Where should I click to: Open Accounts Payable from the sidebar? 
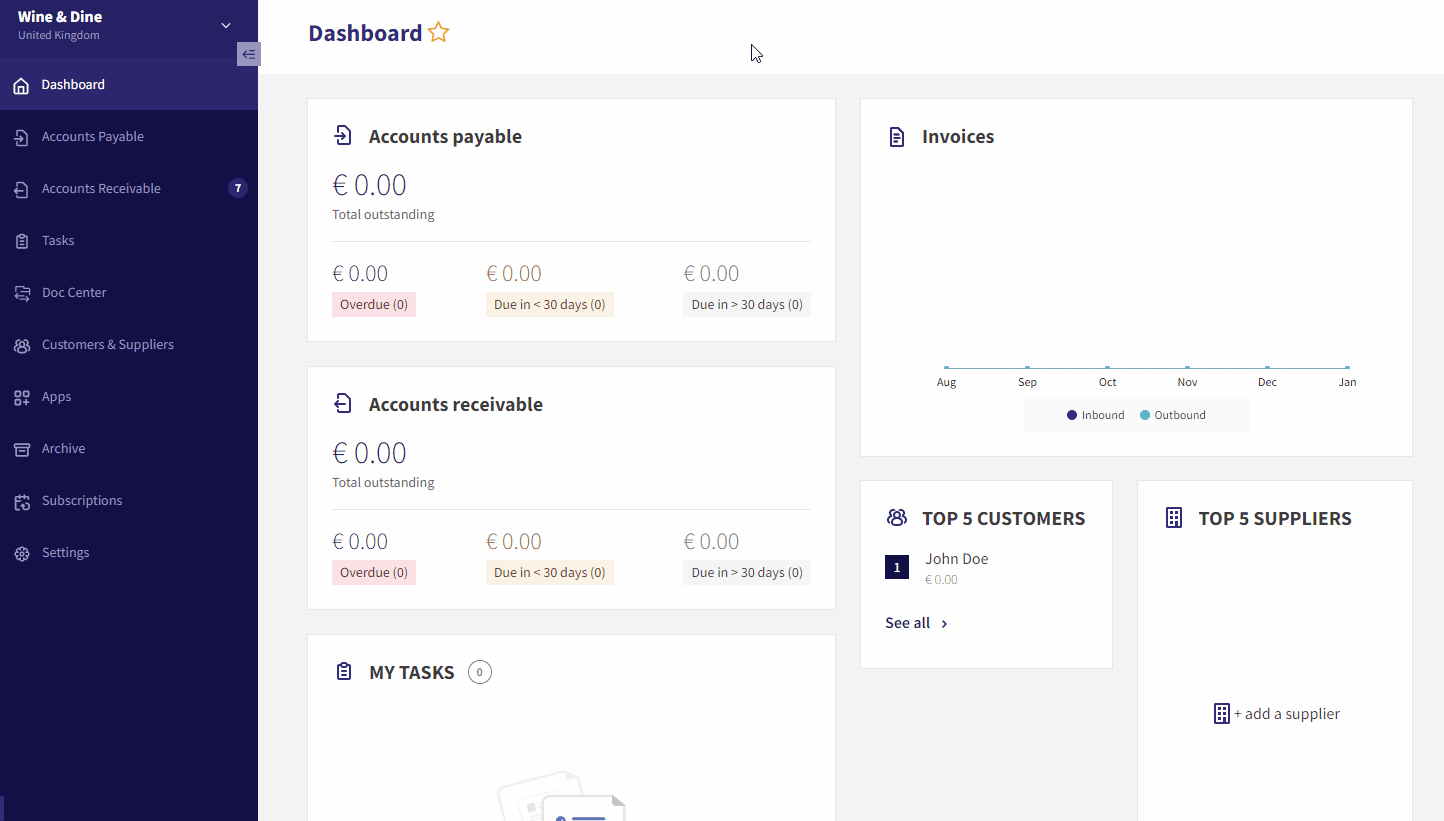point(129,137)
